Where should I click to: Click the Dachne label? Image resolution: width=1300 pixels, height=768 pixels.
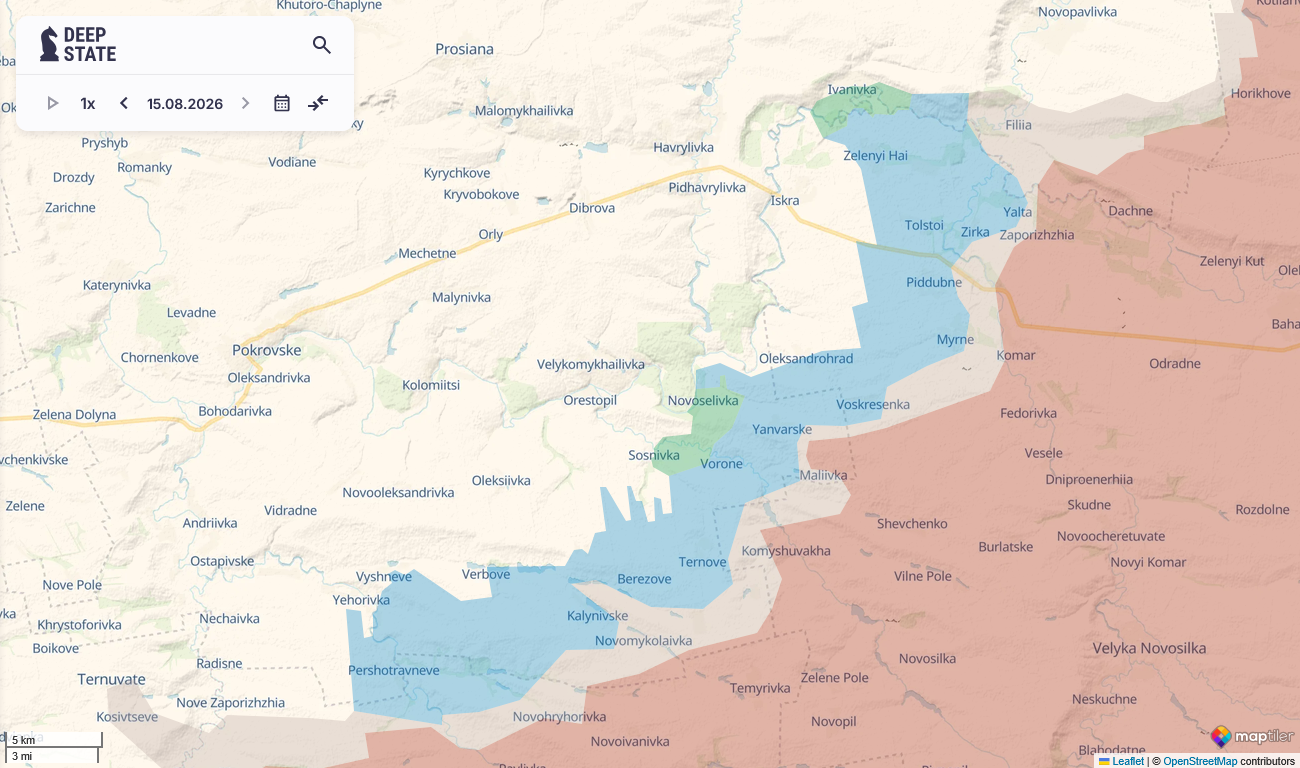(1131, 211)
